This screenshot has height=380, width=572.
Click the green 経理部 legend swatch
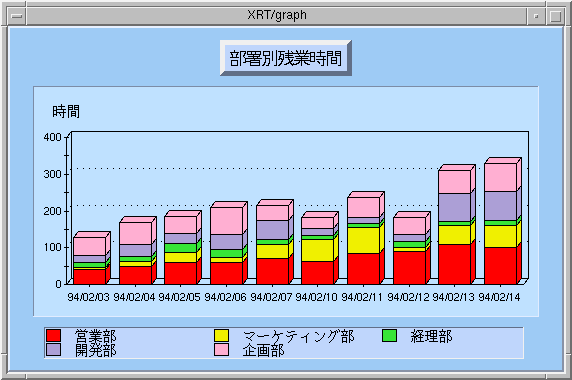click(x=389, y=335)
